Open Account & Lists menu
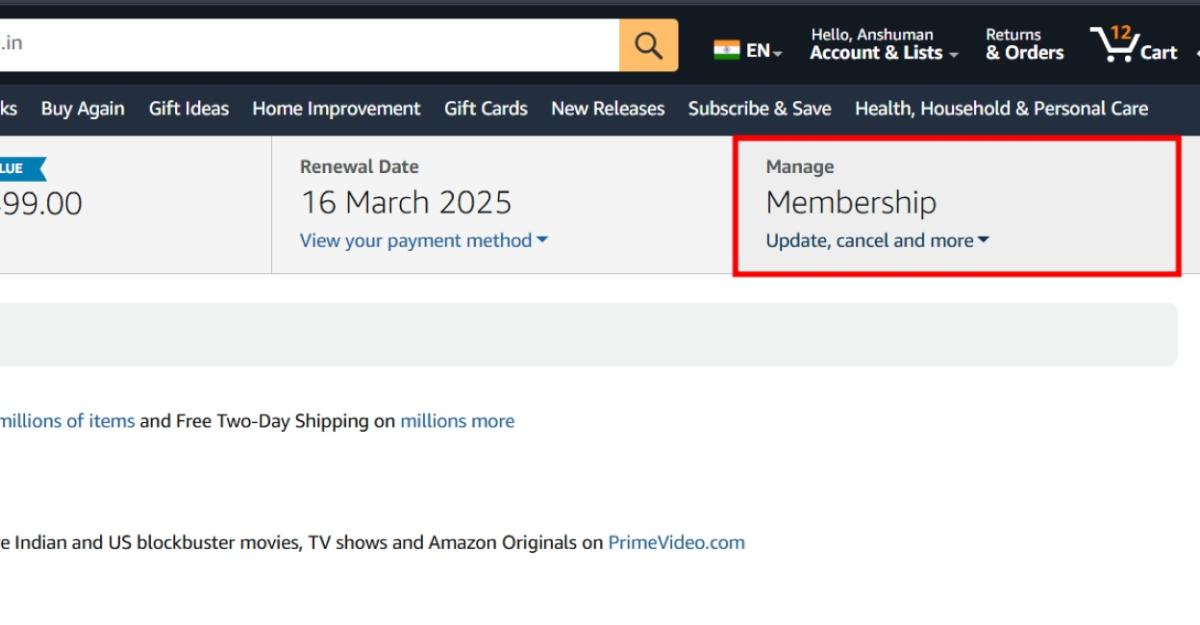 coord(878,52)
